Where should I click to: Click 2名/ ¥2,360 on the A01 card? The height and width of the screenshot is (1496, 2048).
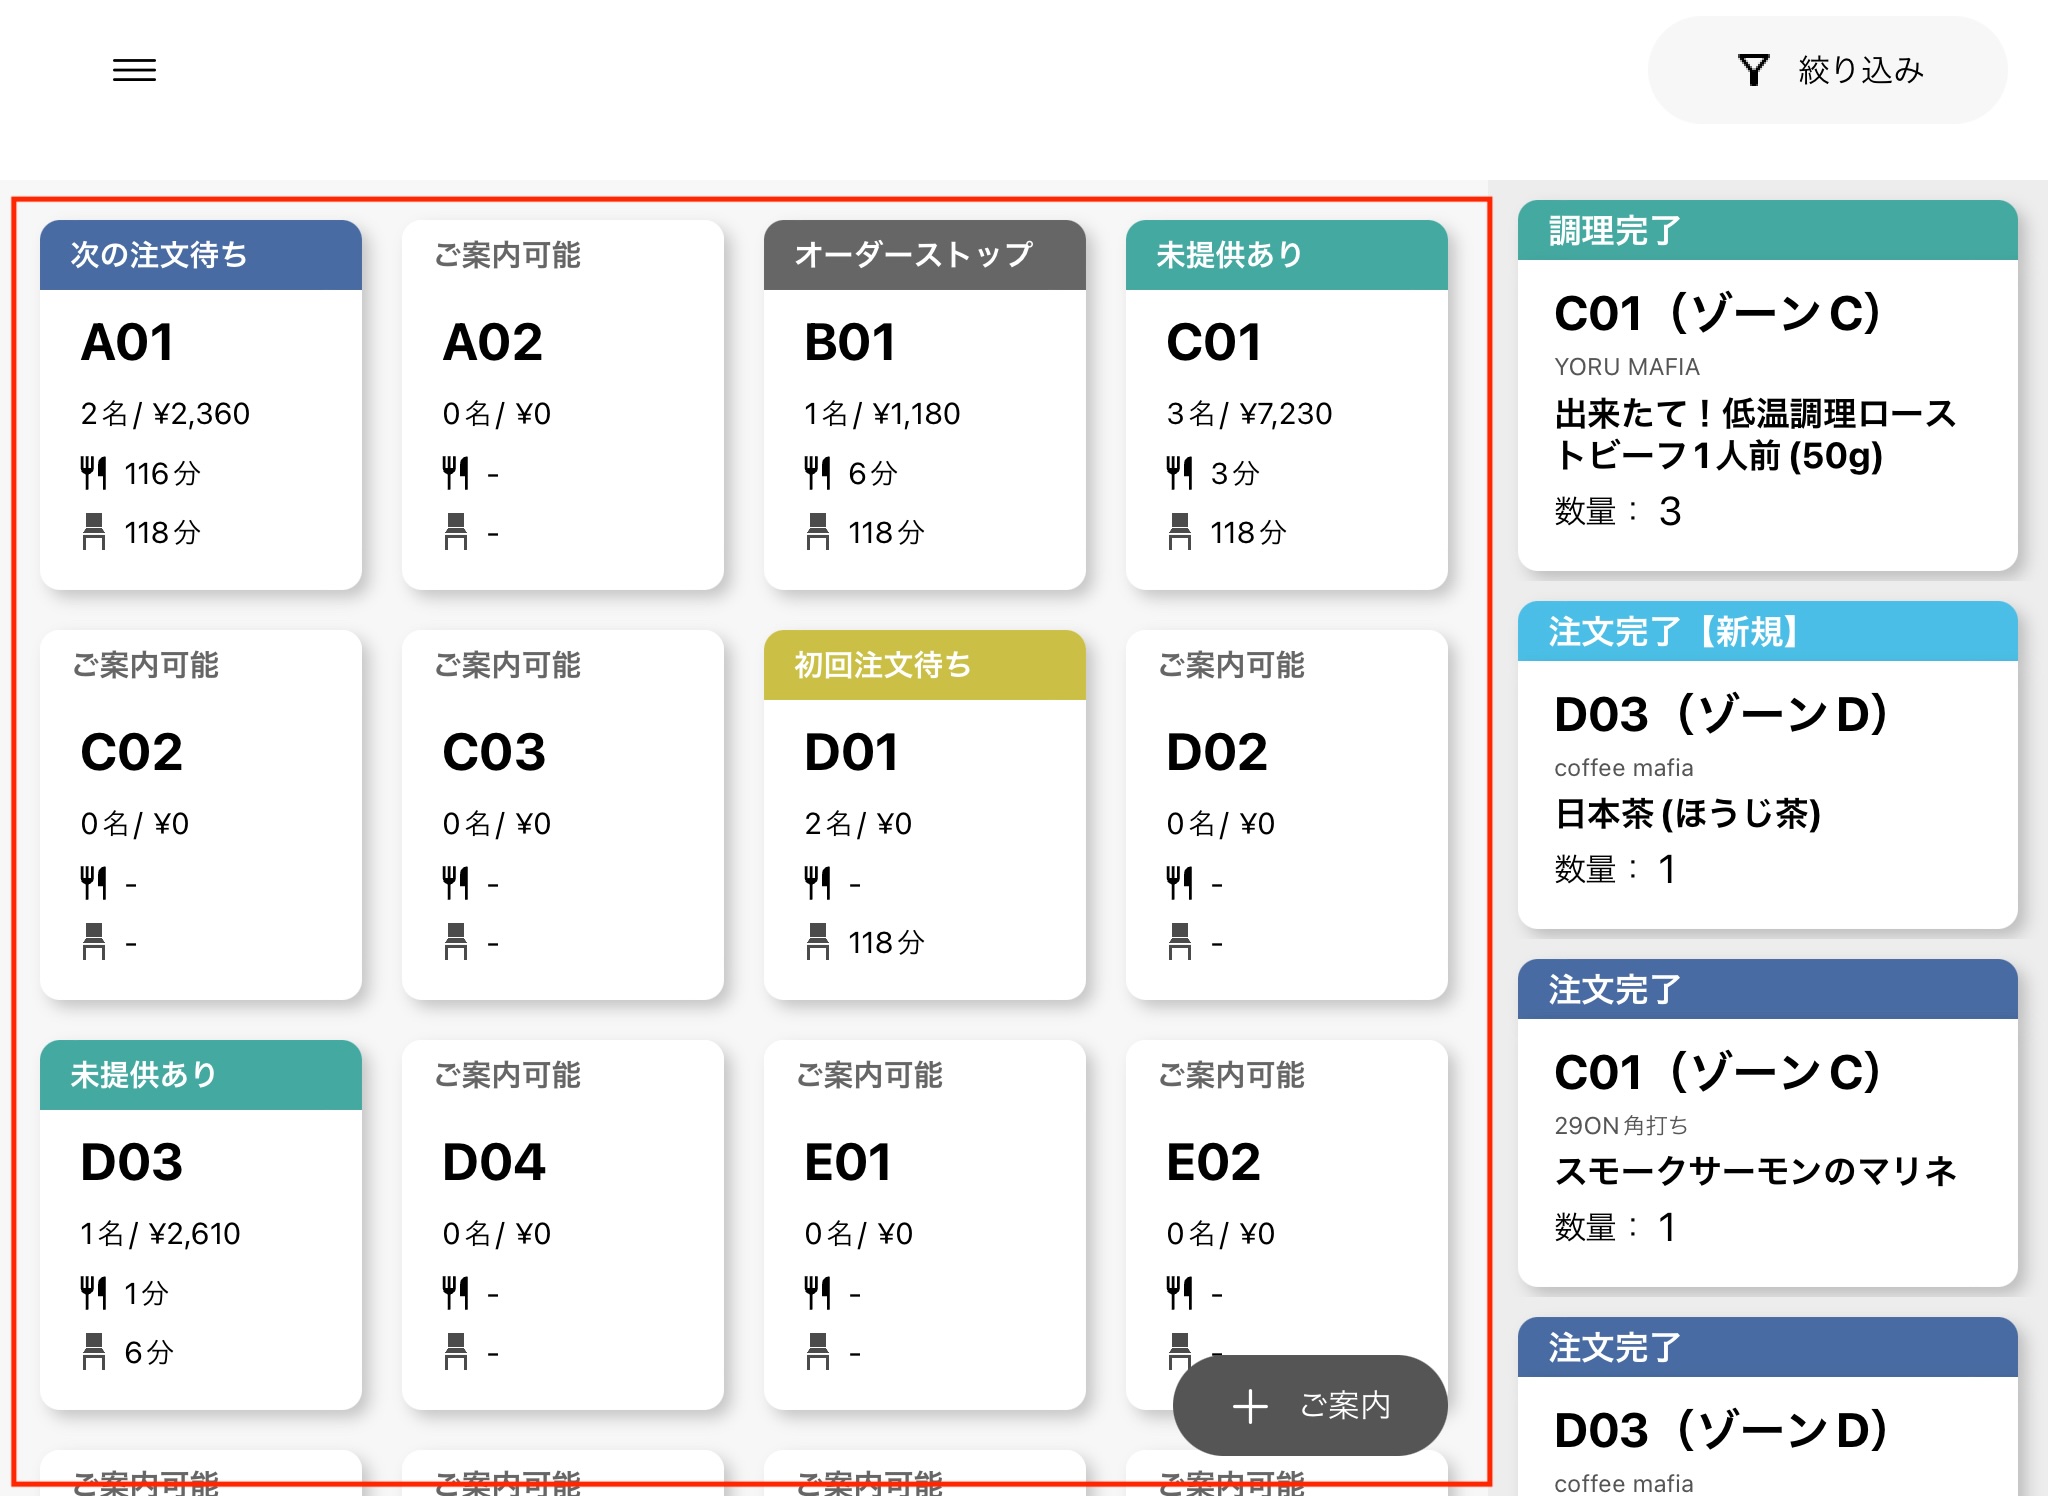[x=165, y=414]
